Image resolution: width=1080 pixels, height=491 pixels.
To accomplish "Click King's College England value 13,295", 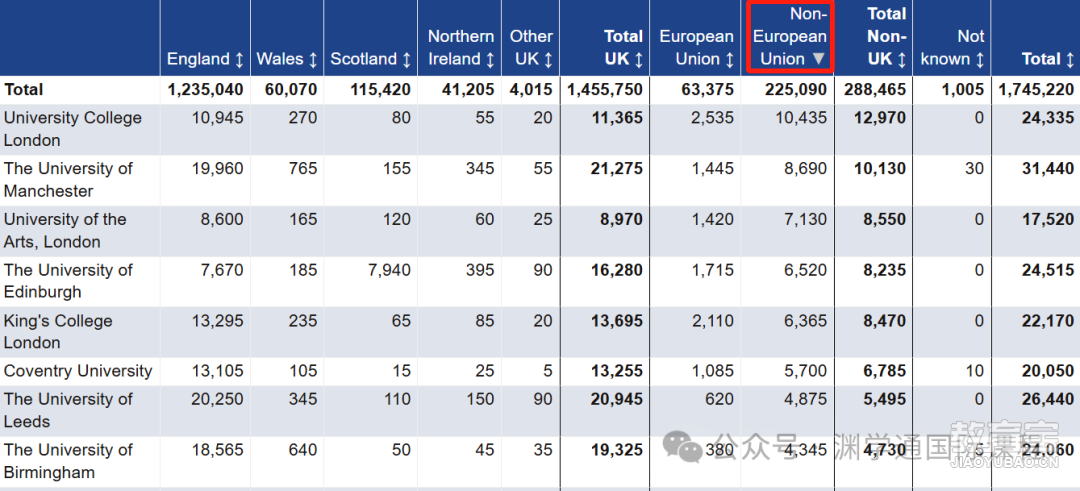I will pyautogui.click(x=217, y=321).
